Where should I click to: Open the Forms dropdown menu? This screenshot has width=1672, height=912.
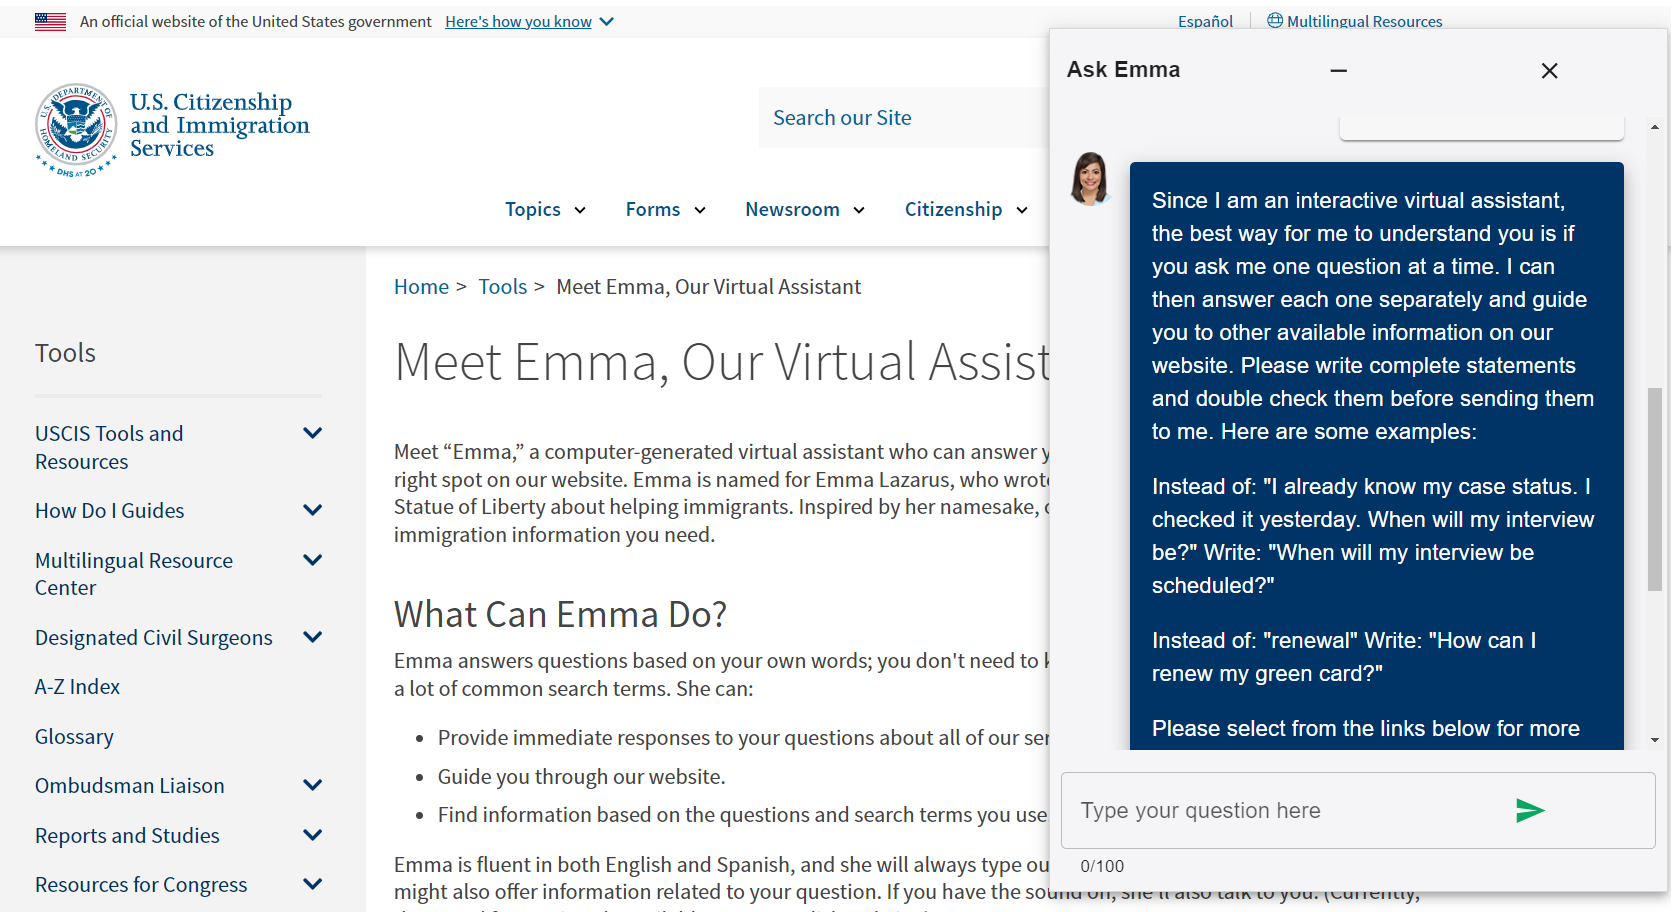[x=666, y=209]
